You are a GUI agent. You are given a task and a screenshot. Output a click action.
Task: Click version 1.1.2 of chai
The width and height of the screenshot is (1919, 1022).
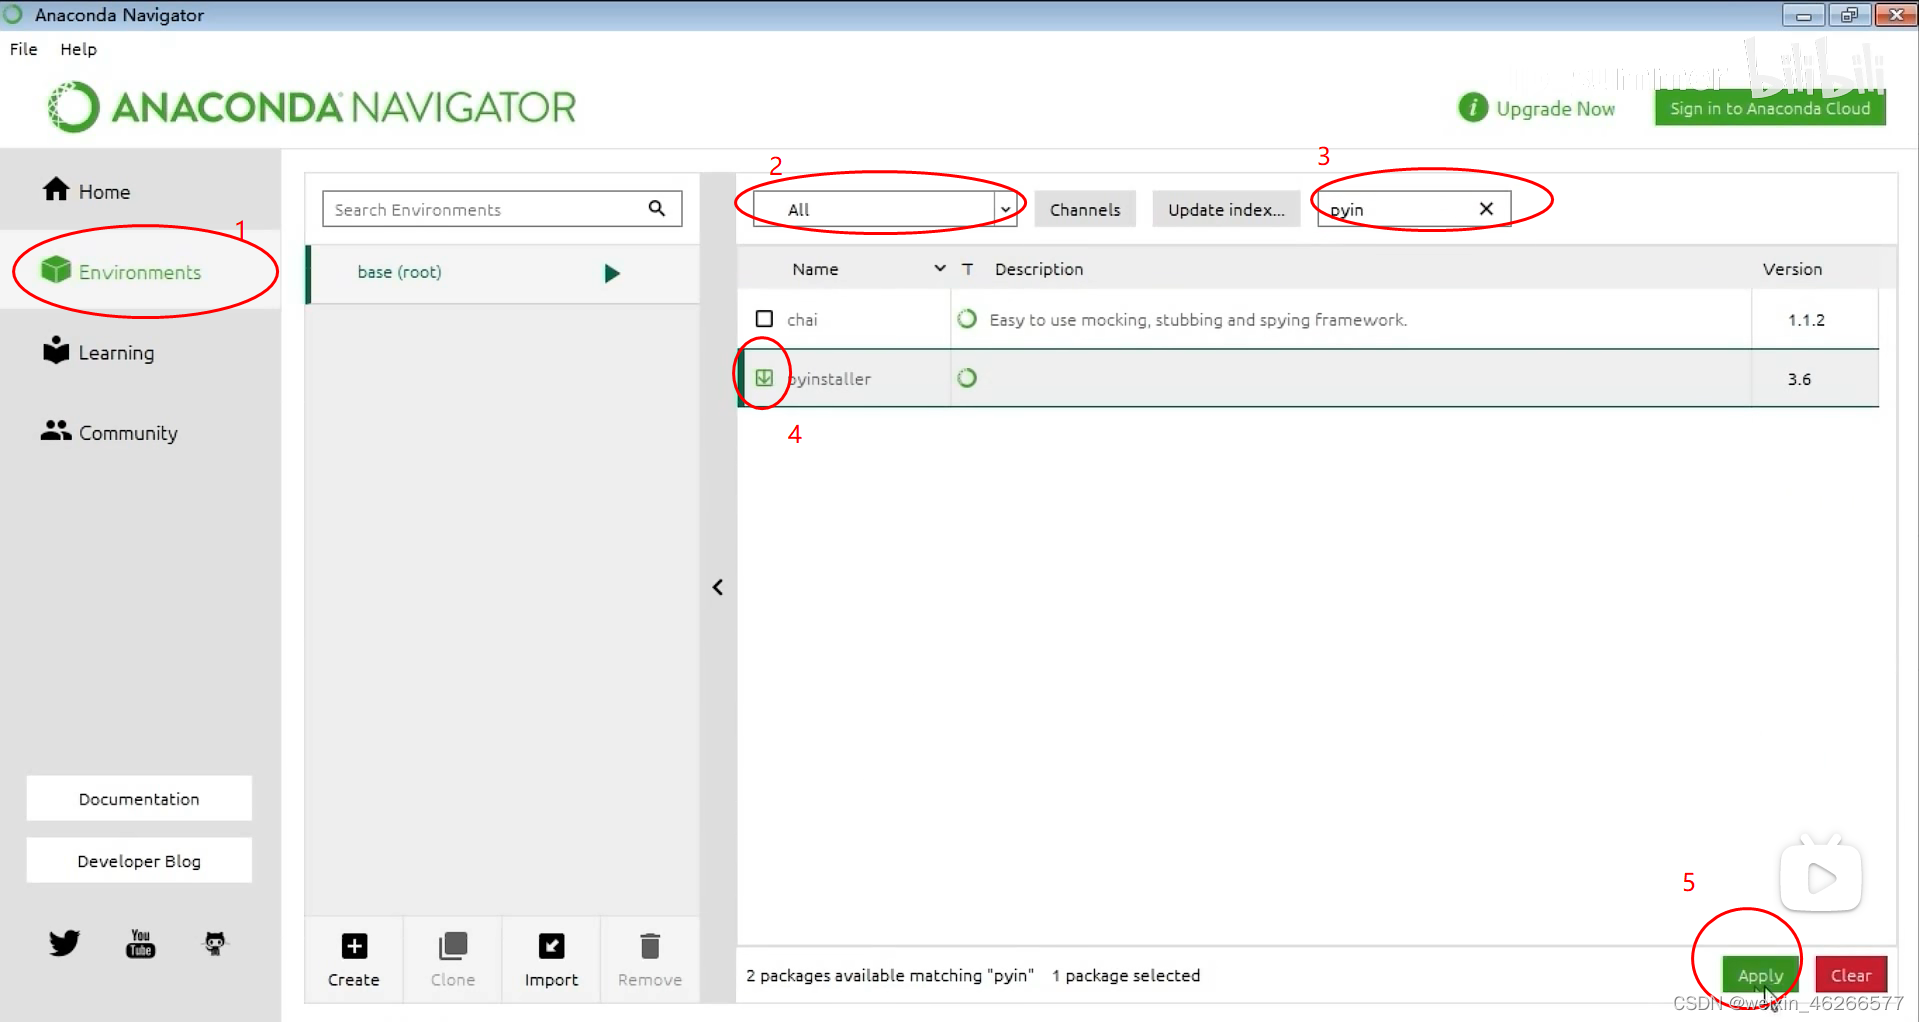pyautogui.click(x=1806, y=320)
